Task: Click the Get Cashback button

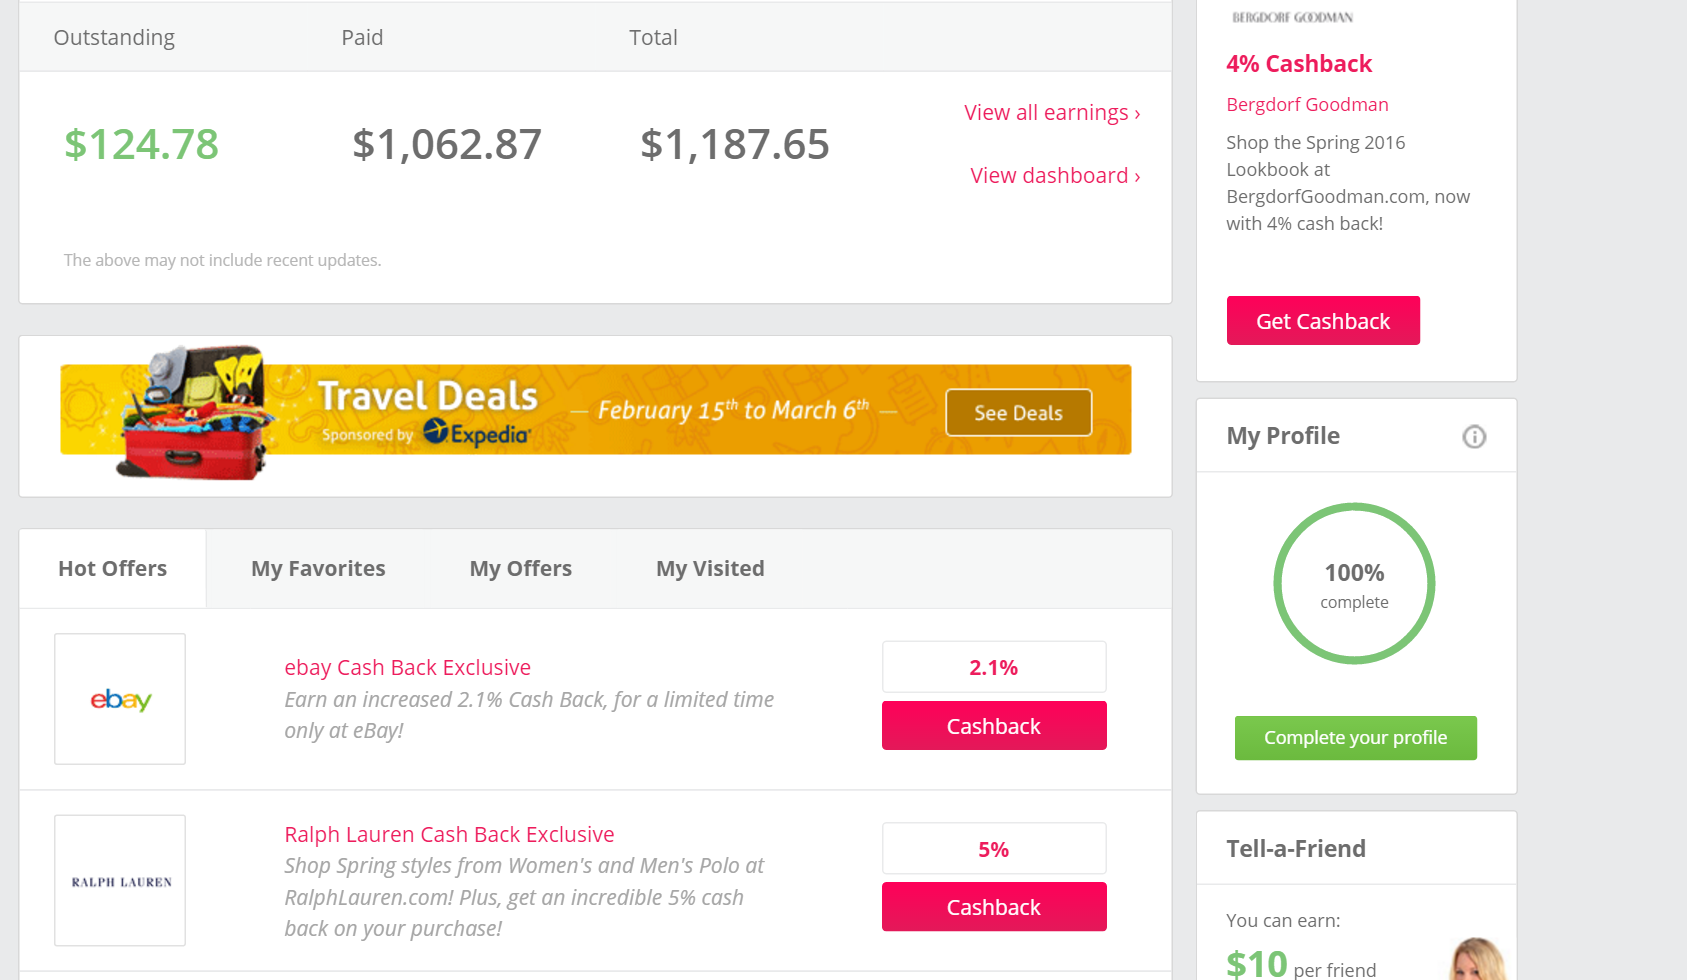Action: [1323, 321]
